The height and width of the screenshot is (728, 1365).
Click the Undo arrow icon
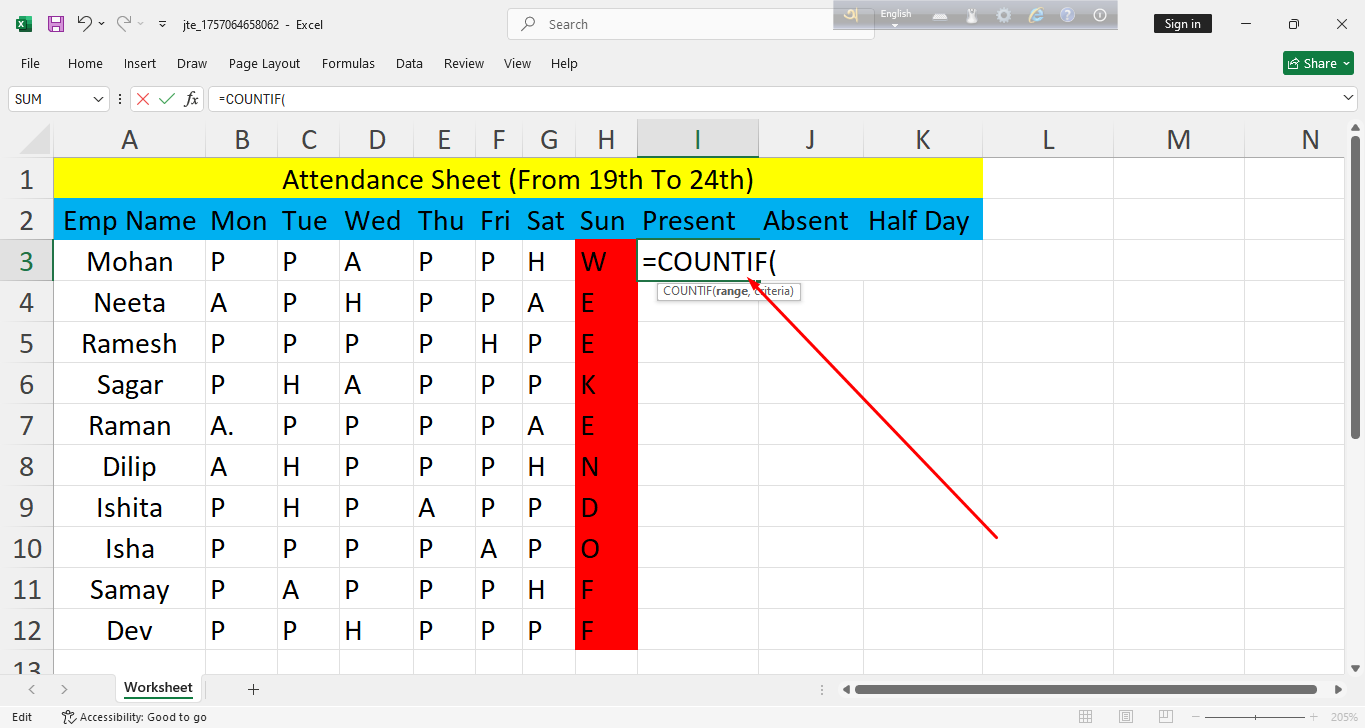[85, 24]
